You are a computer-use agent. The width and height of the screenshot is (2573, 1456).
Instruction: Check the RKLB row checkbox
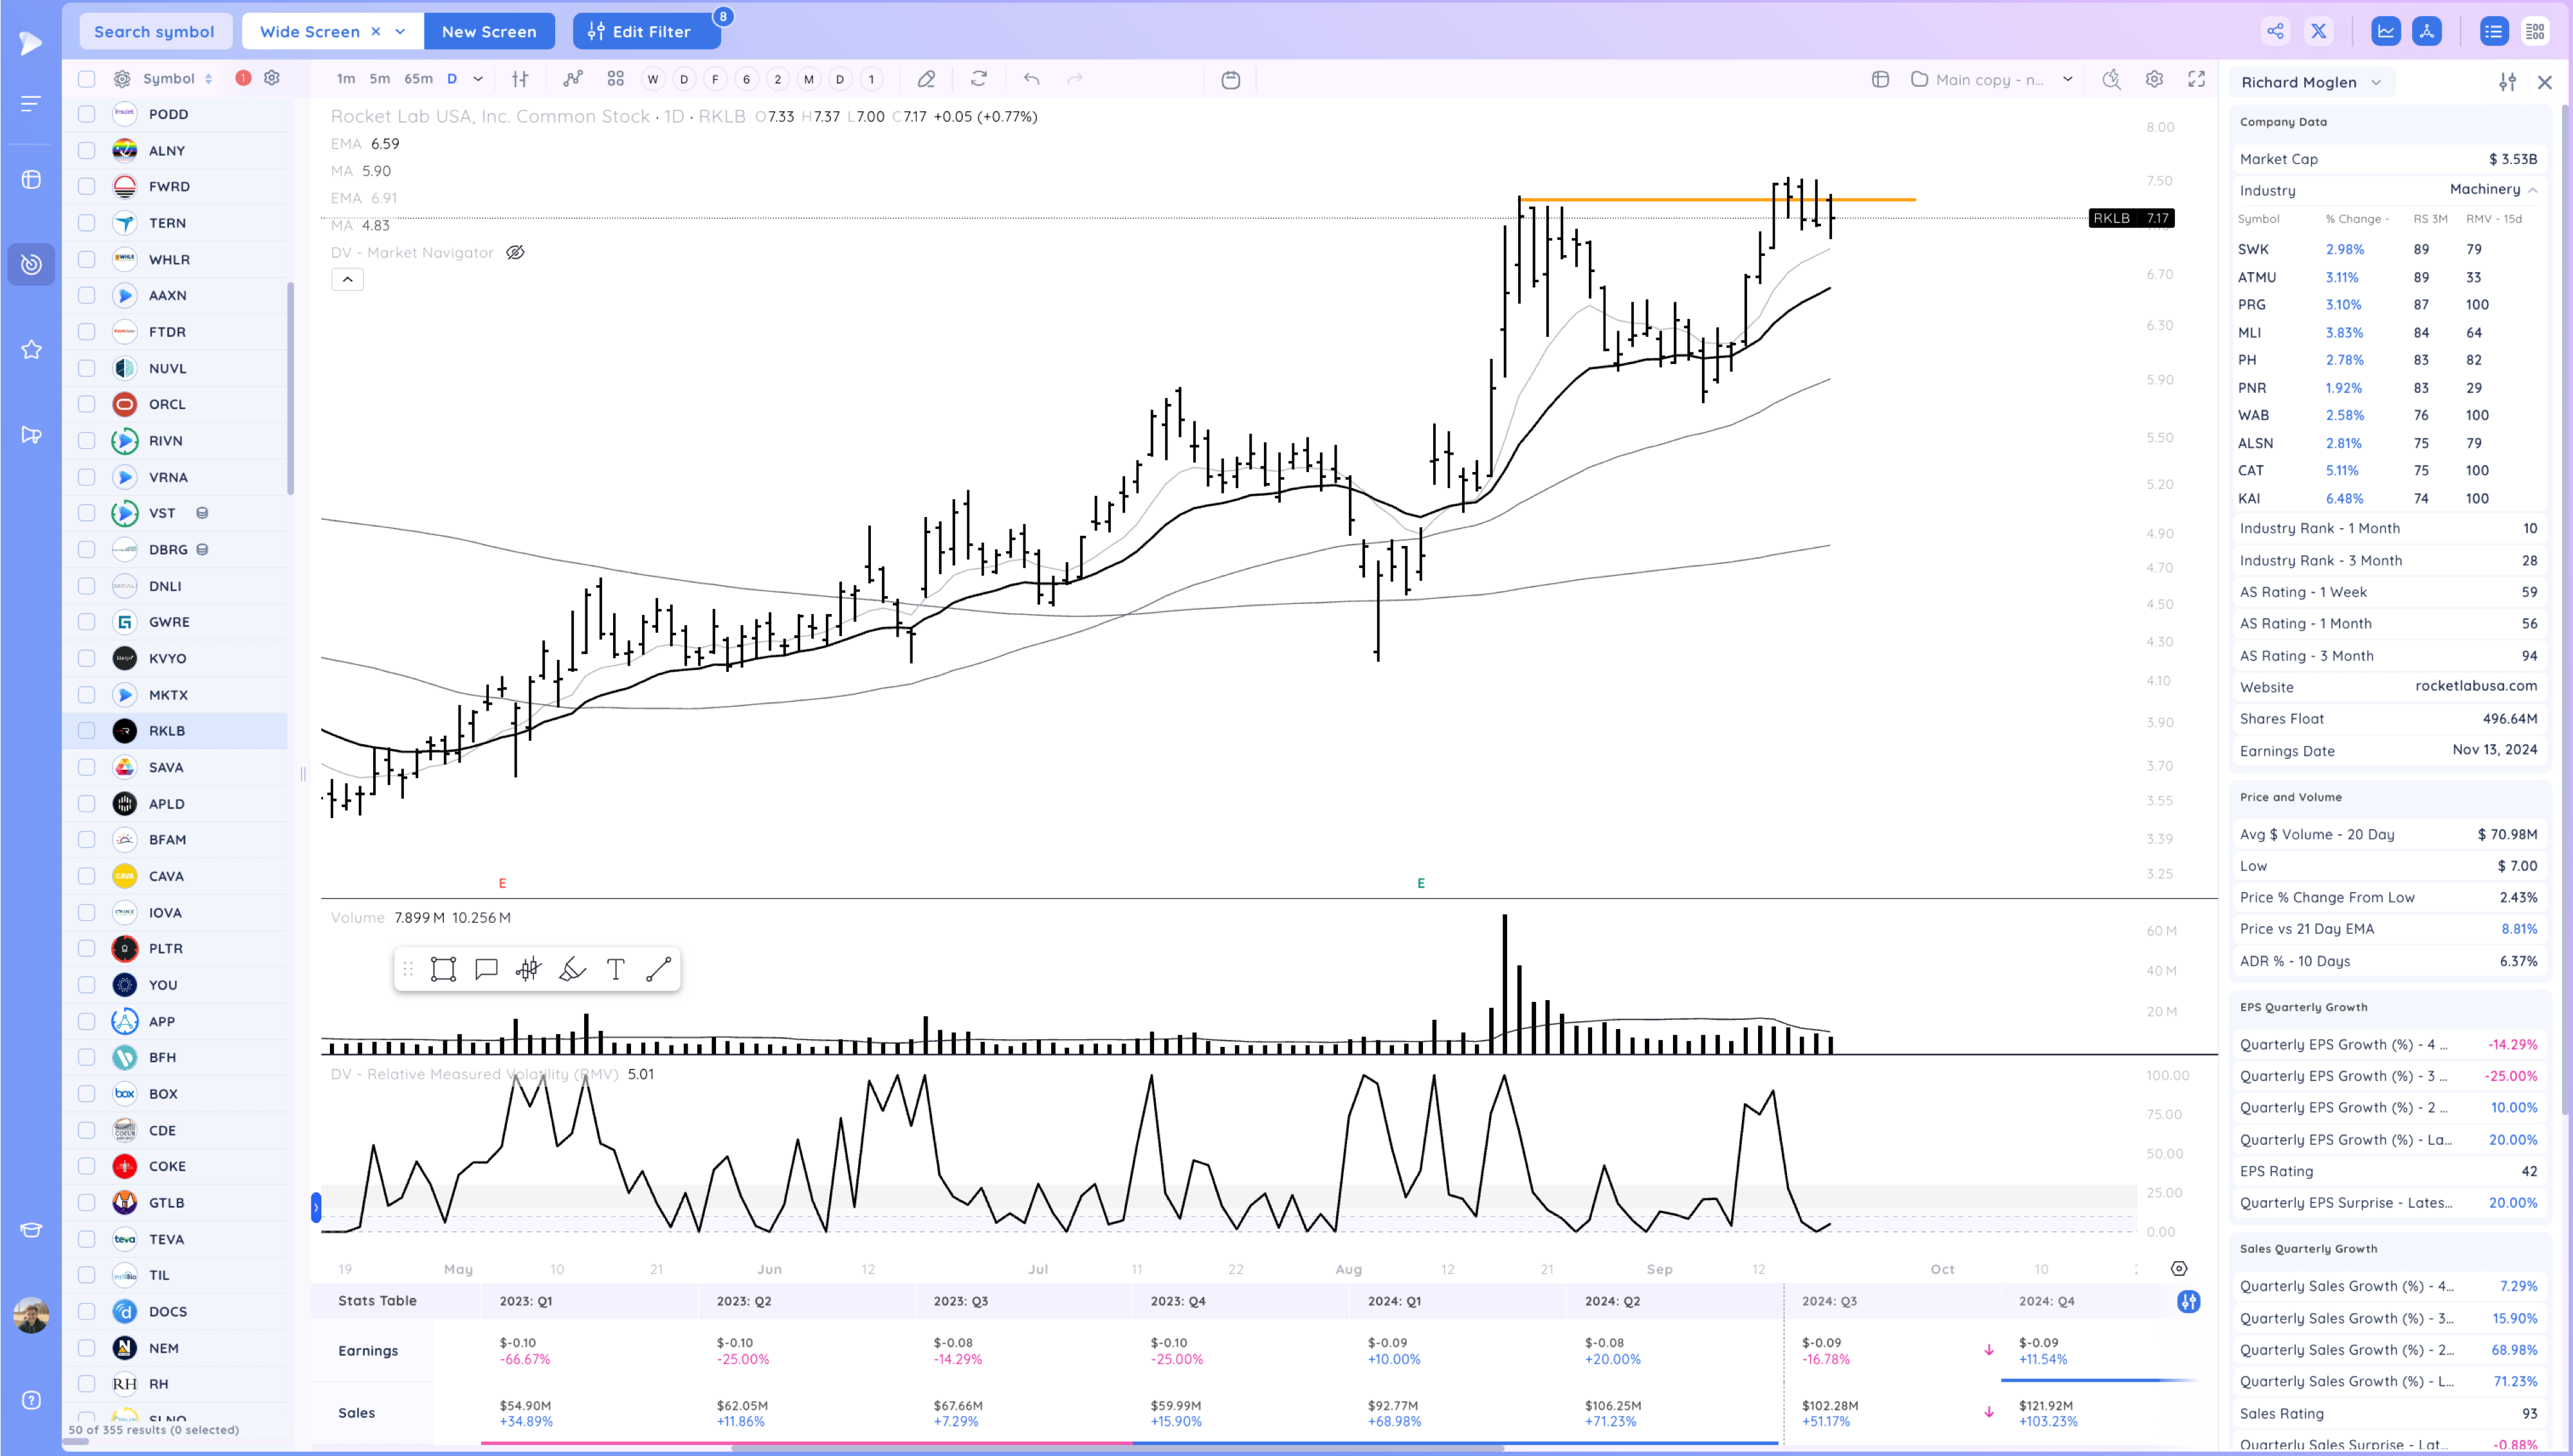(x=87, y=731)
